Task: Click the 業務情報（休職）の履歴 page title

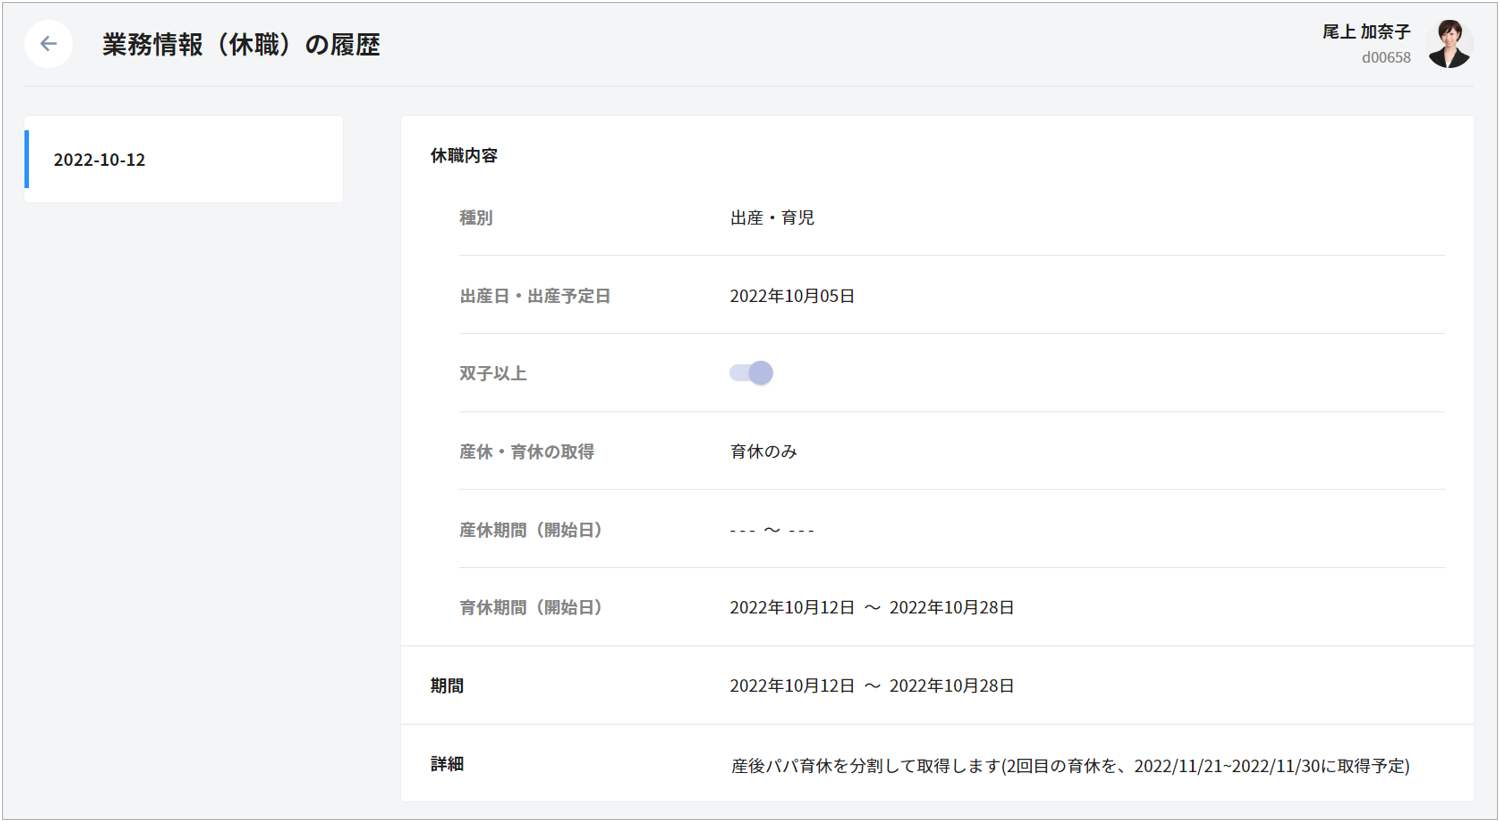Action: (x=241, y=45)
